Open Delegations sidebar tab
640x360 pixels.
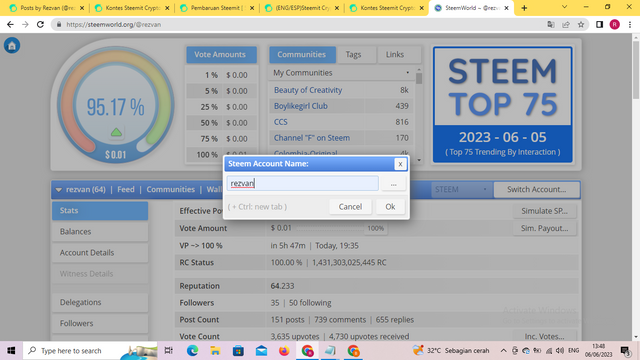tap(100, 302)
